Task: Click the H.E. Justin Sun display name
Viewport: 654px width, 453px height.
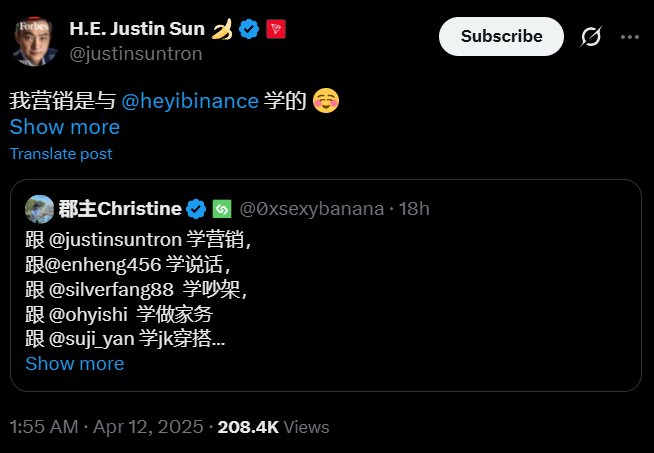Action: tap(138, 29)
